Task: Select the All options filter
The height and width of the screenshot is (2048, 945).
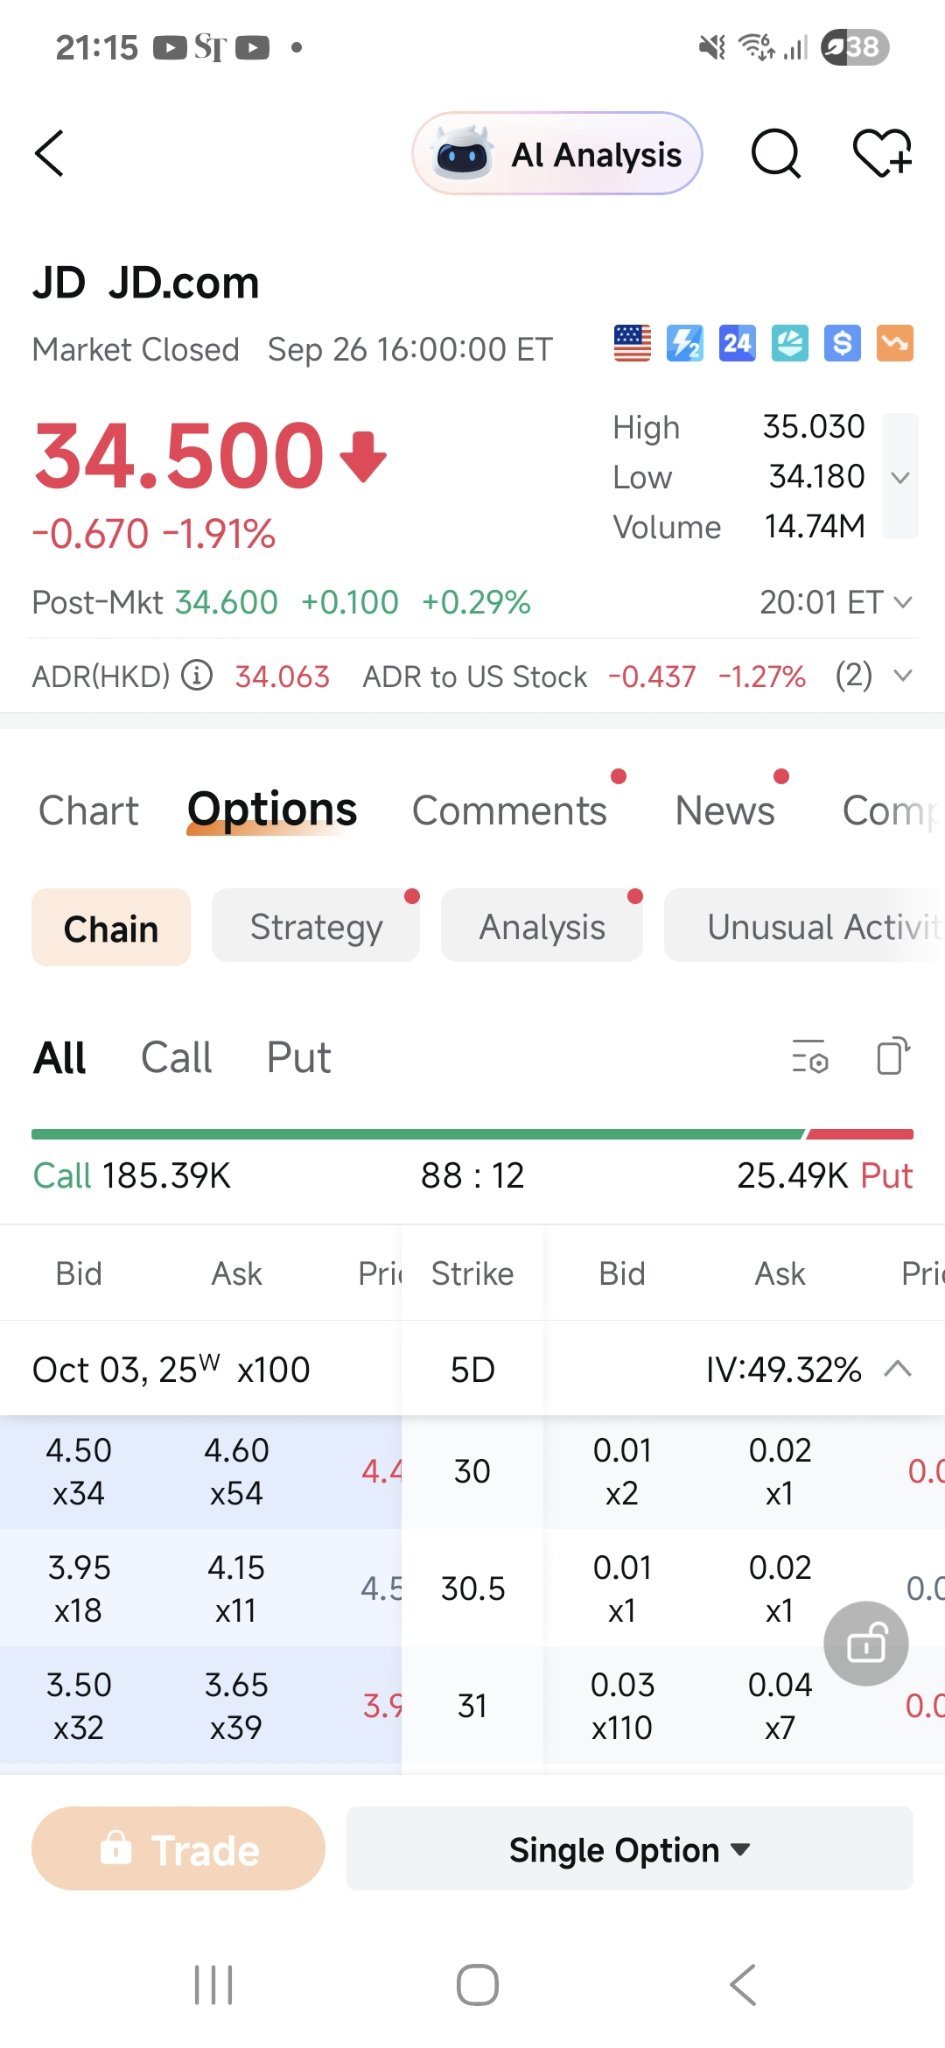Action: (x=60, y=1057)
